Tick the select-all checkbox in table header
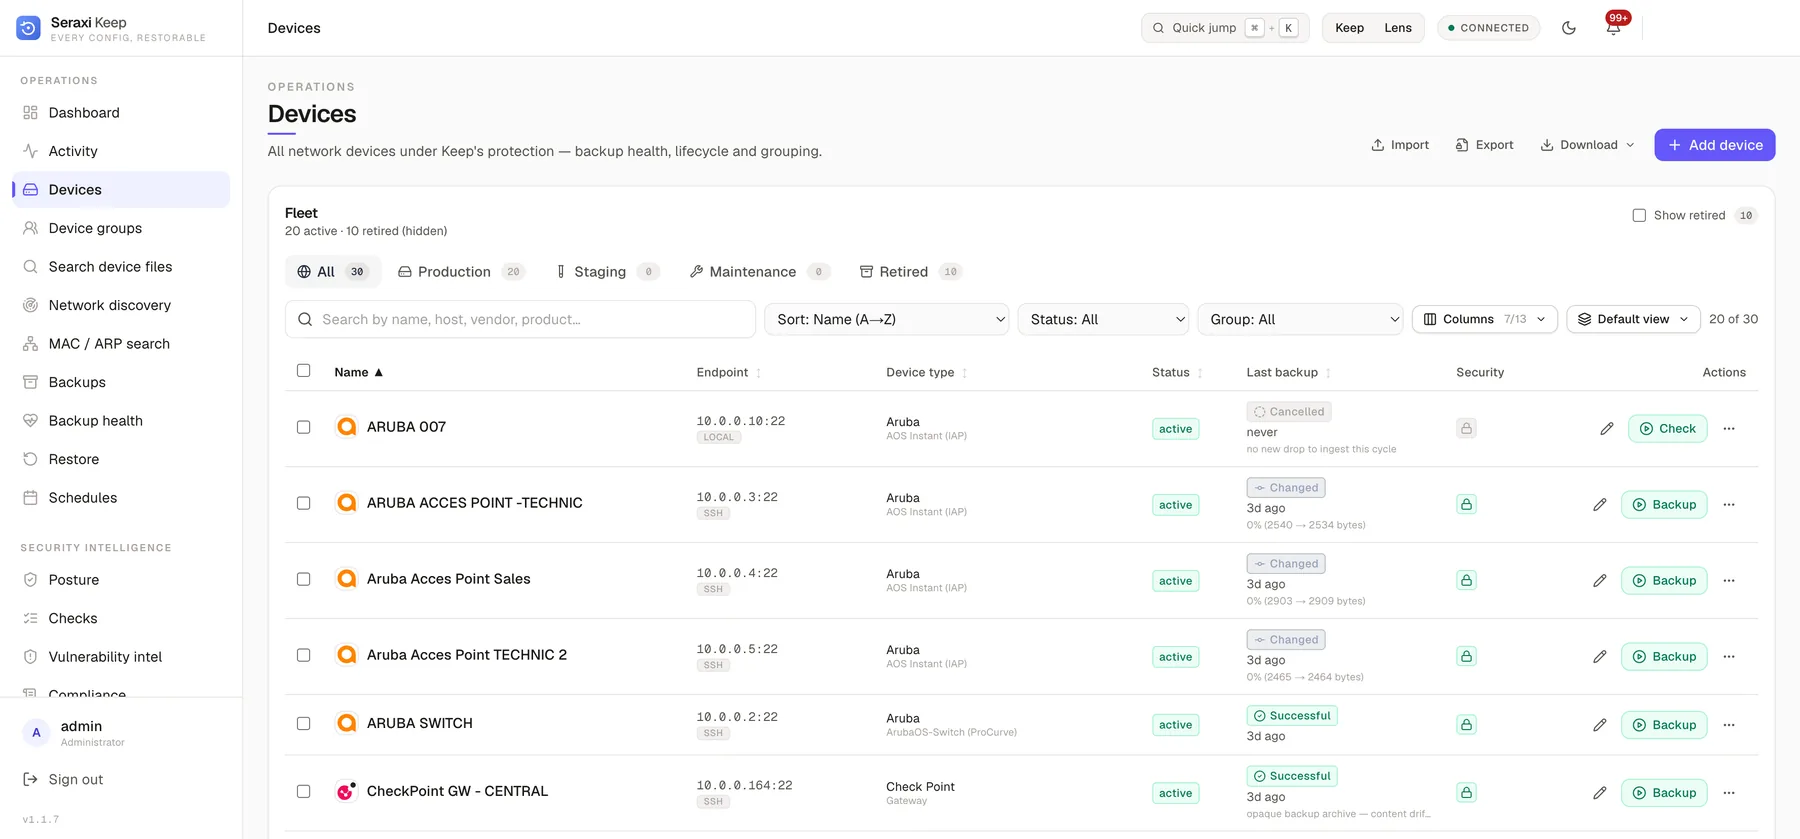This screenshot has width=1800, height=839. (303, 371)
